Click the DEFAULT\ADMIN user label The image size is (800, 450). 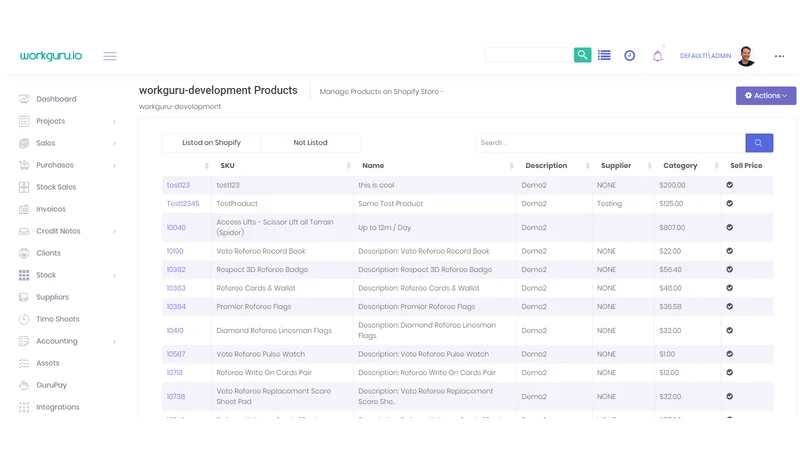(x=705, y=56)
